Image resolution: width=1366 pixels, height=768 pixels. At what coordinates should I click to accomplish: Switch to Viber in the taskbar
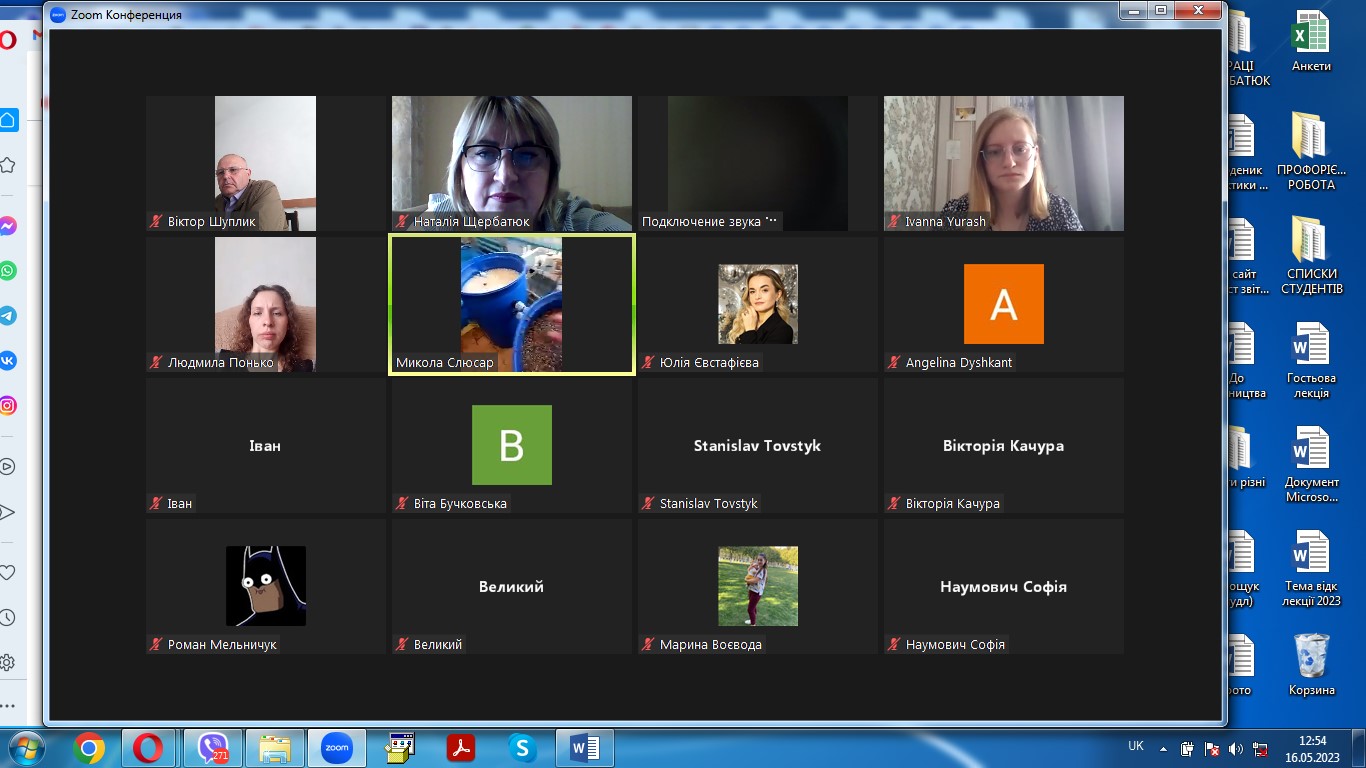tap(212, 748)
